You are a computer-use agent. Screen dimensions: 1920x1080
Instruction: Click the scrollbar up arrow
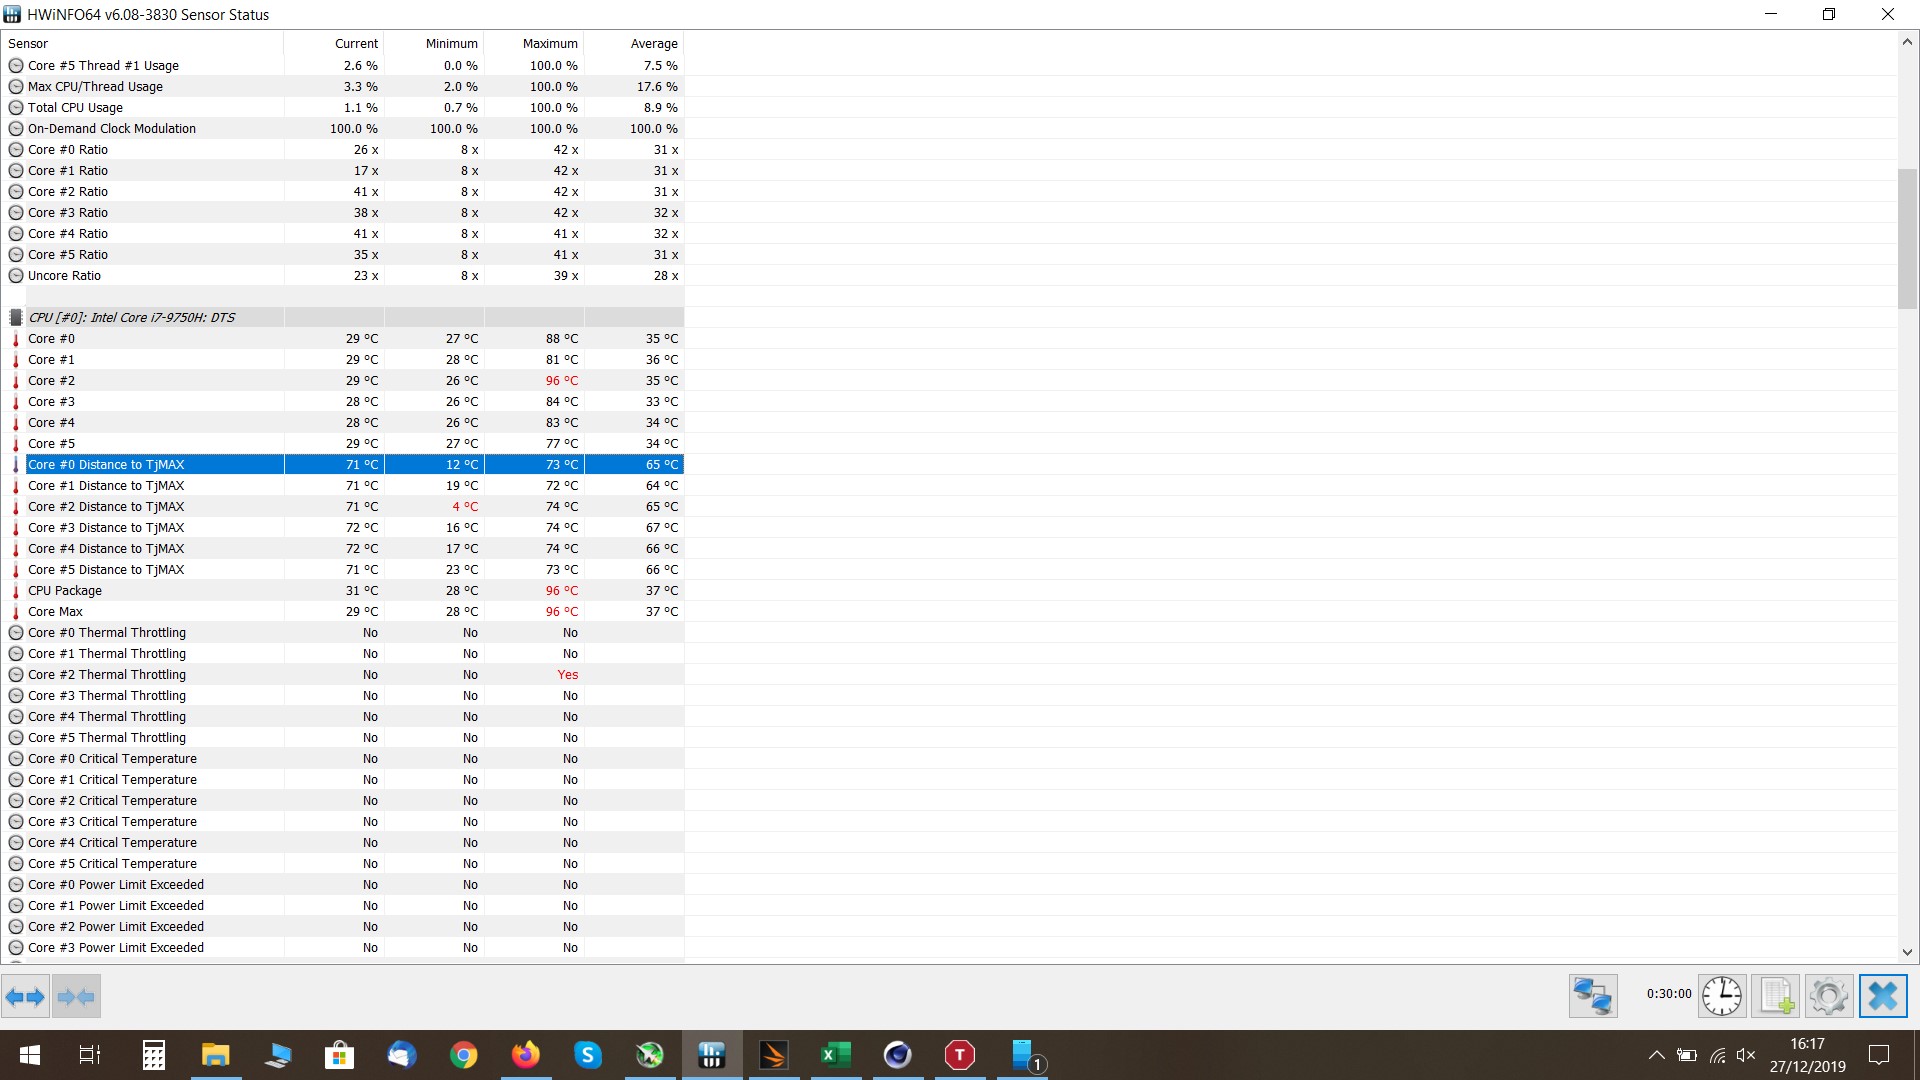click(1907, 42)
